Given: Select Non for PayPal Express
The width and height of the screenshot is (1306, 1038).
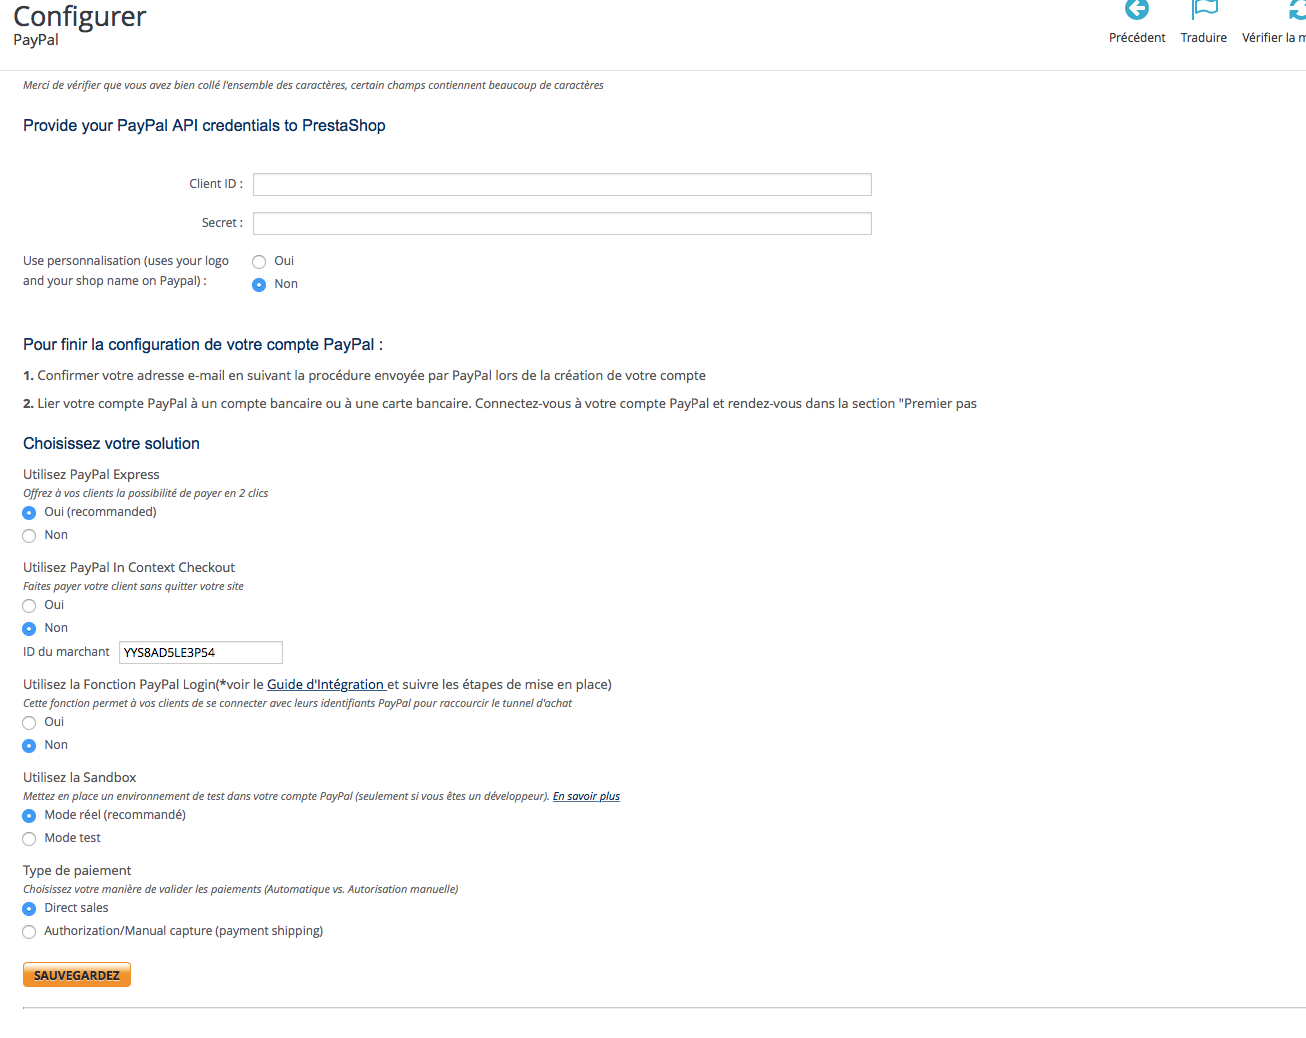Looking at the screenshot, I should tap(29, 536).
